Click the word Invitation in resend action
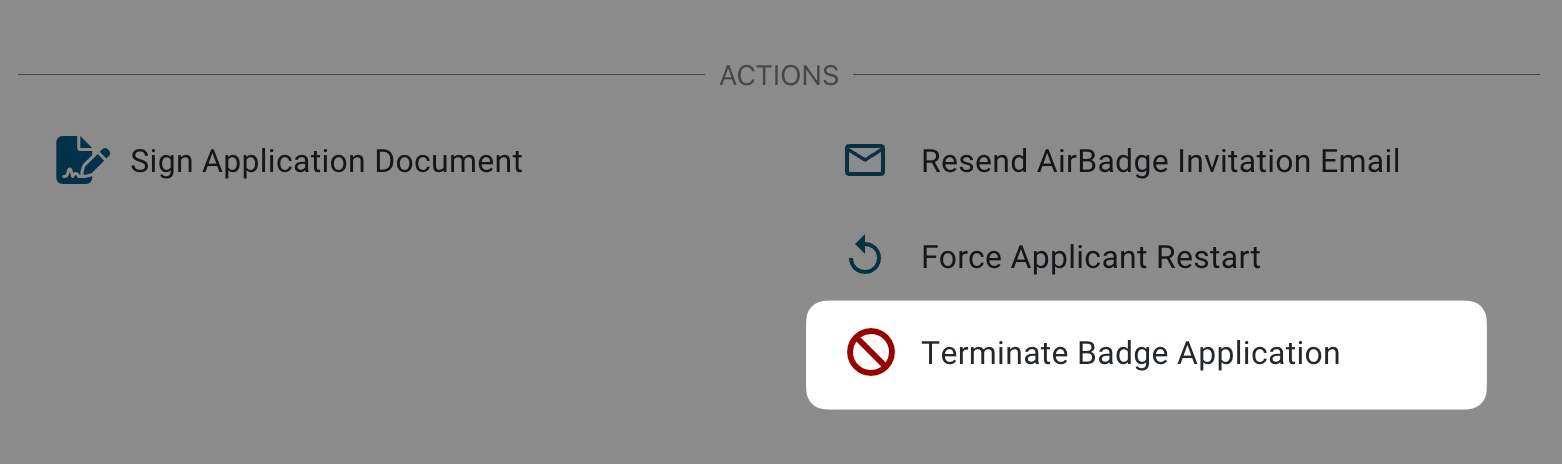 click(1248, 161)
